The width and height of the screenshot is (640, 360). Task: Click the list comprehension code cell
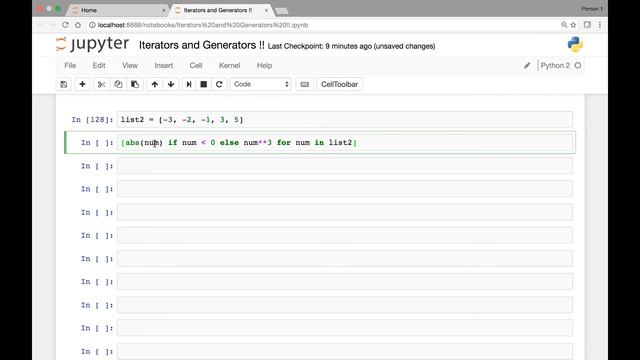(345, 142)
